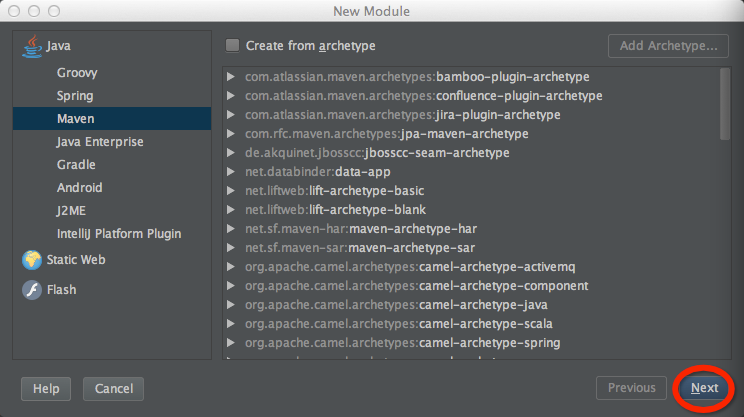Click the Java coffee cup icon
Image resolution: width=744 pixels, height=417 pixels.
tap(32, 46)
